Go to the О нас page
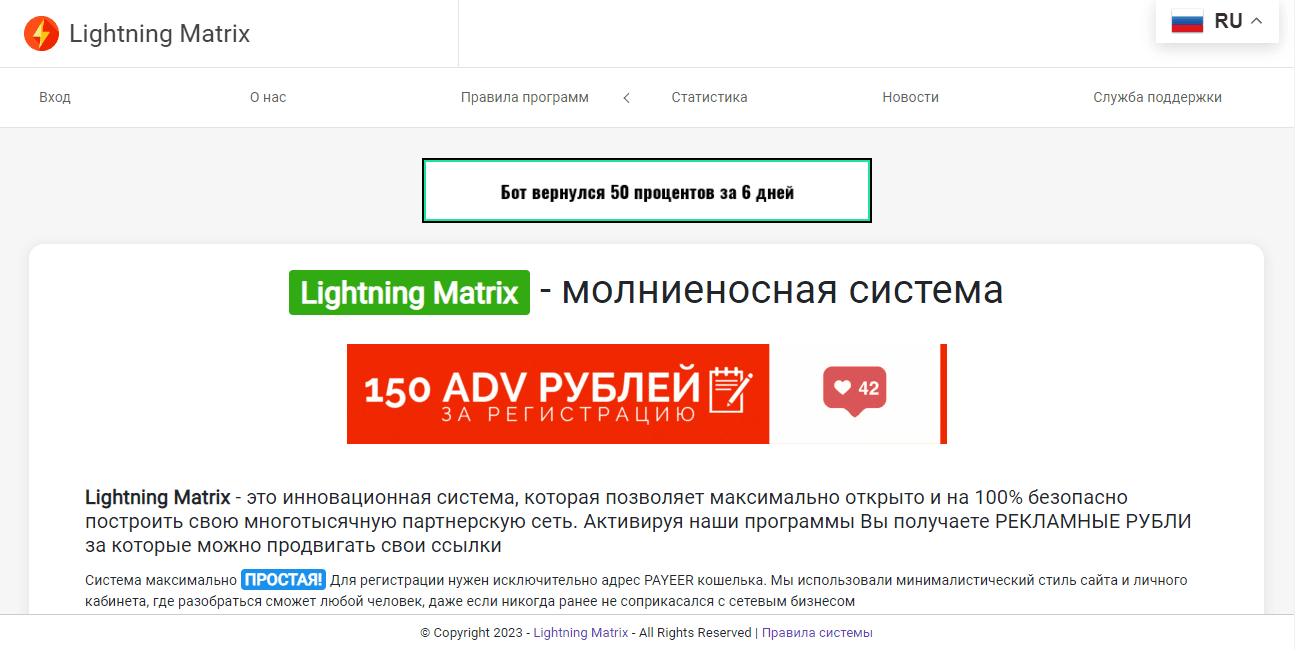 point(268,97)
